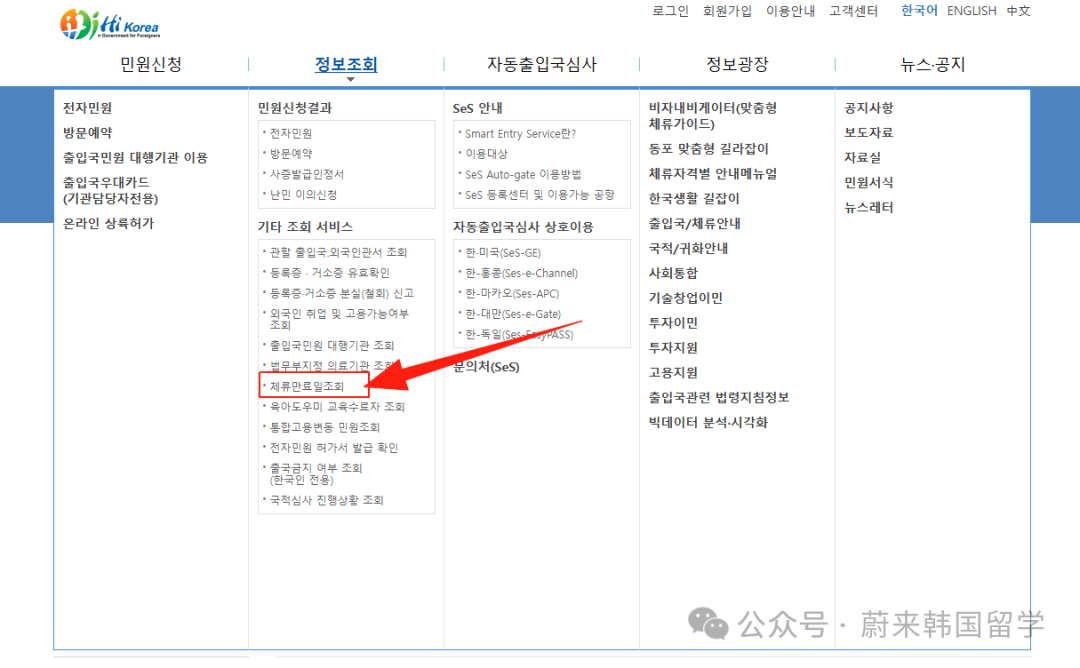The height and width of the screenshot is (668, 1080).
Task: Select 전자민원 under 민원신청
Action: (x=87, y=108)
